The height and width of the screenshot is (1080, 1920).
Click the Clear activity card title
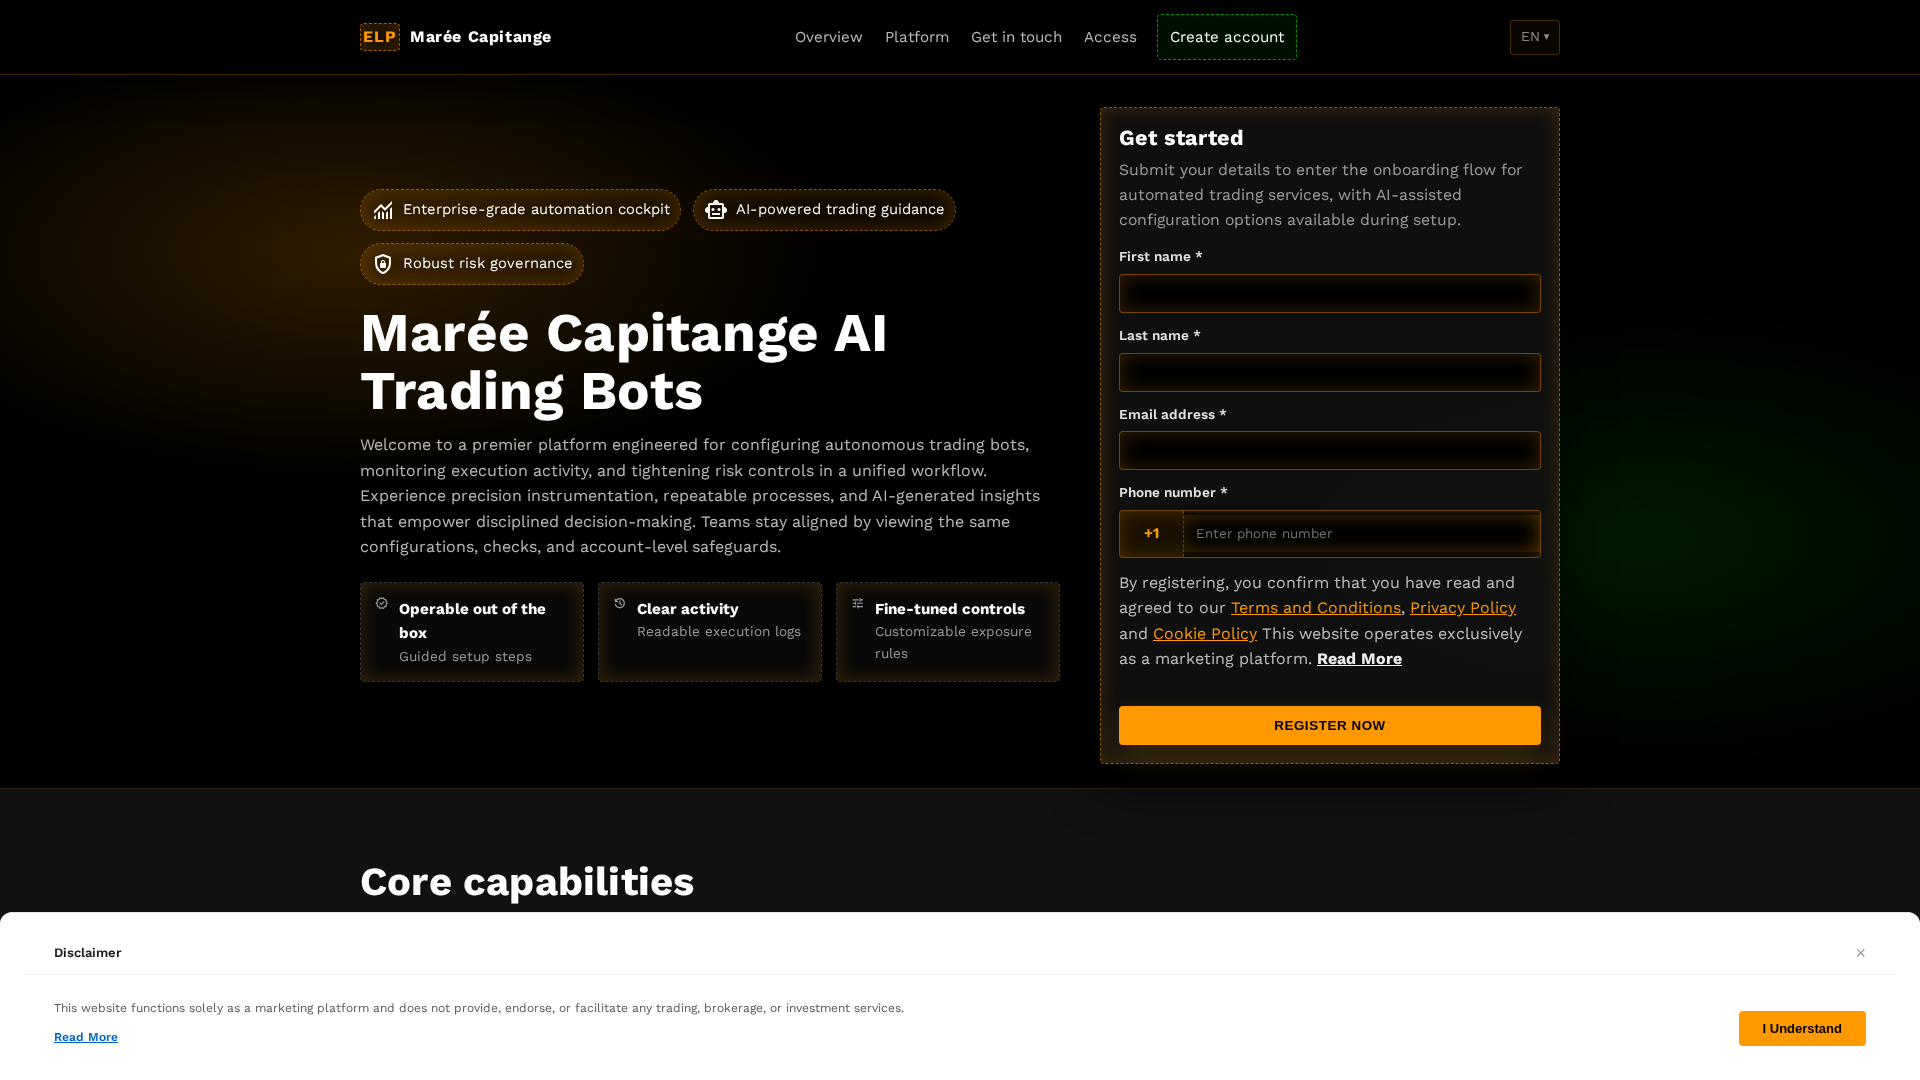tap(688, 609)
